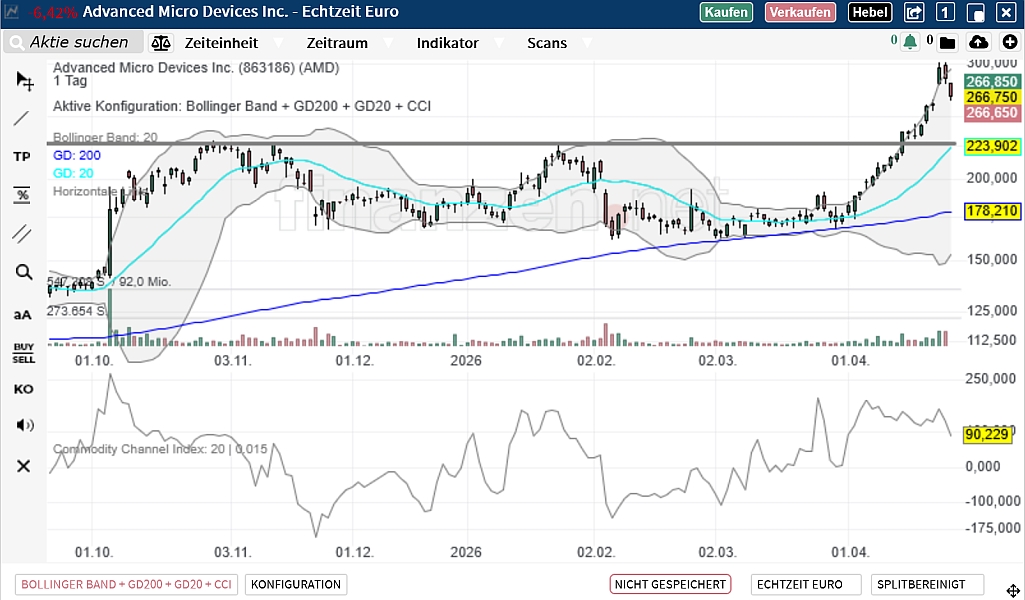The width and height of the screenshot is (1025, 600).
Task: Click the 02.02. date on price axis
Action: pyautogui.click(x=596, y=361)
